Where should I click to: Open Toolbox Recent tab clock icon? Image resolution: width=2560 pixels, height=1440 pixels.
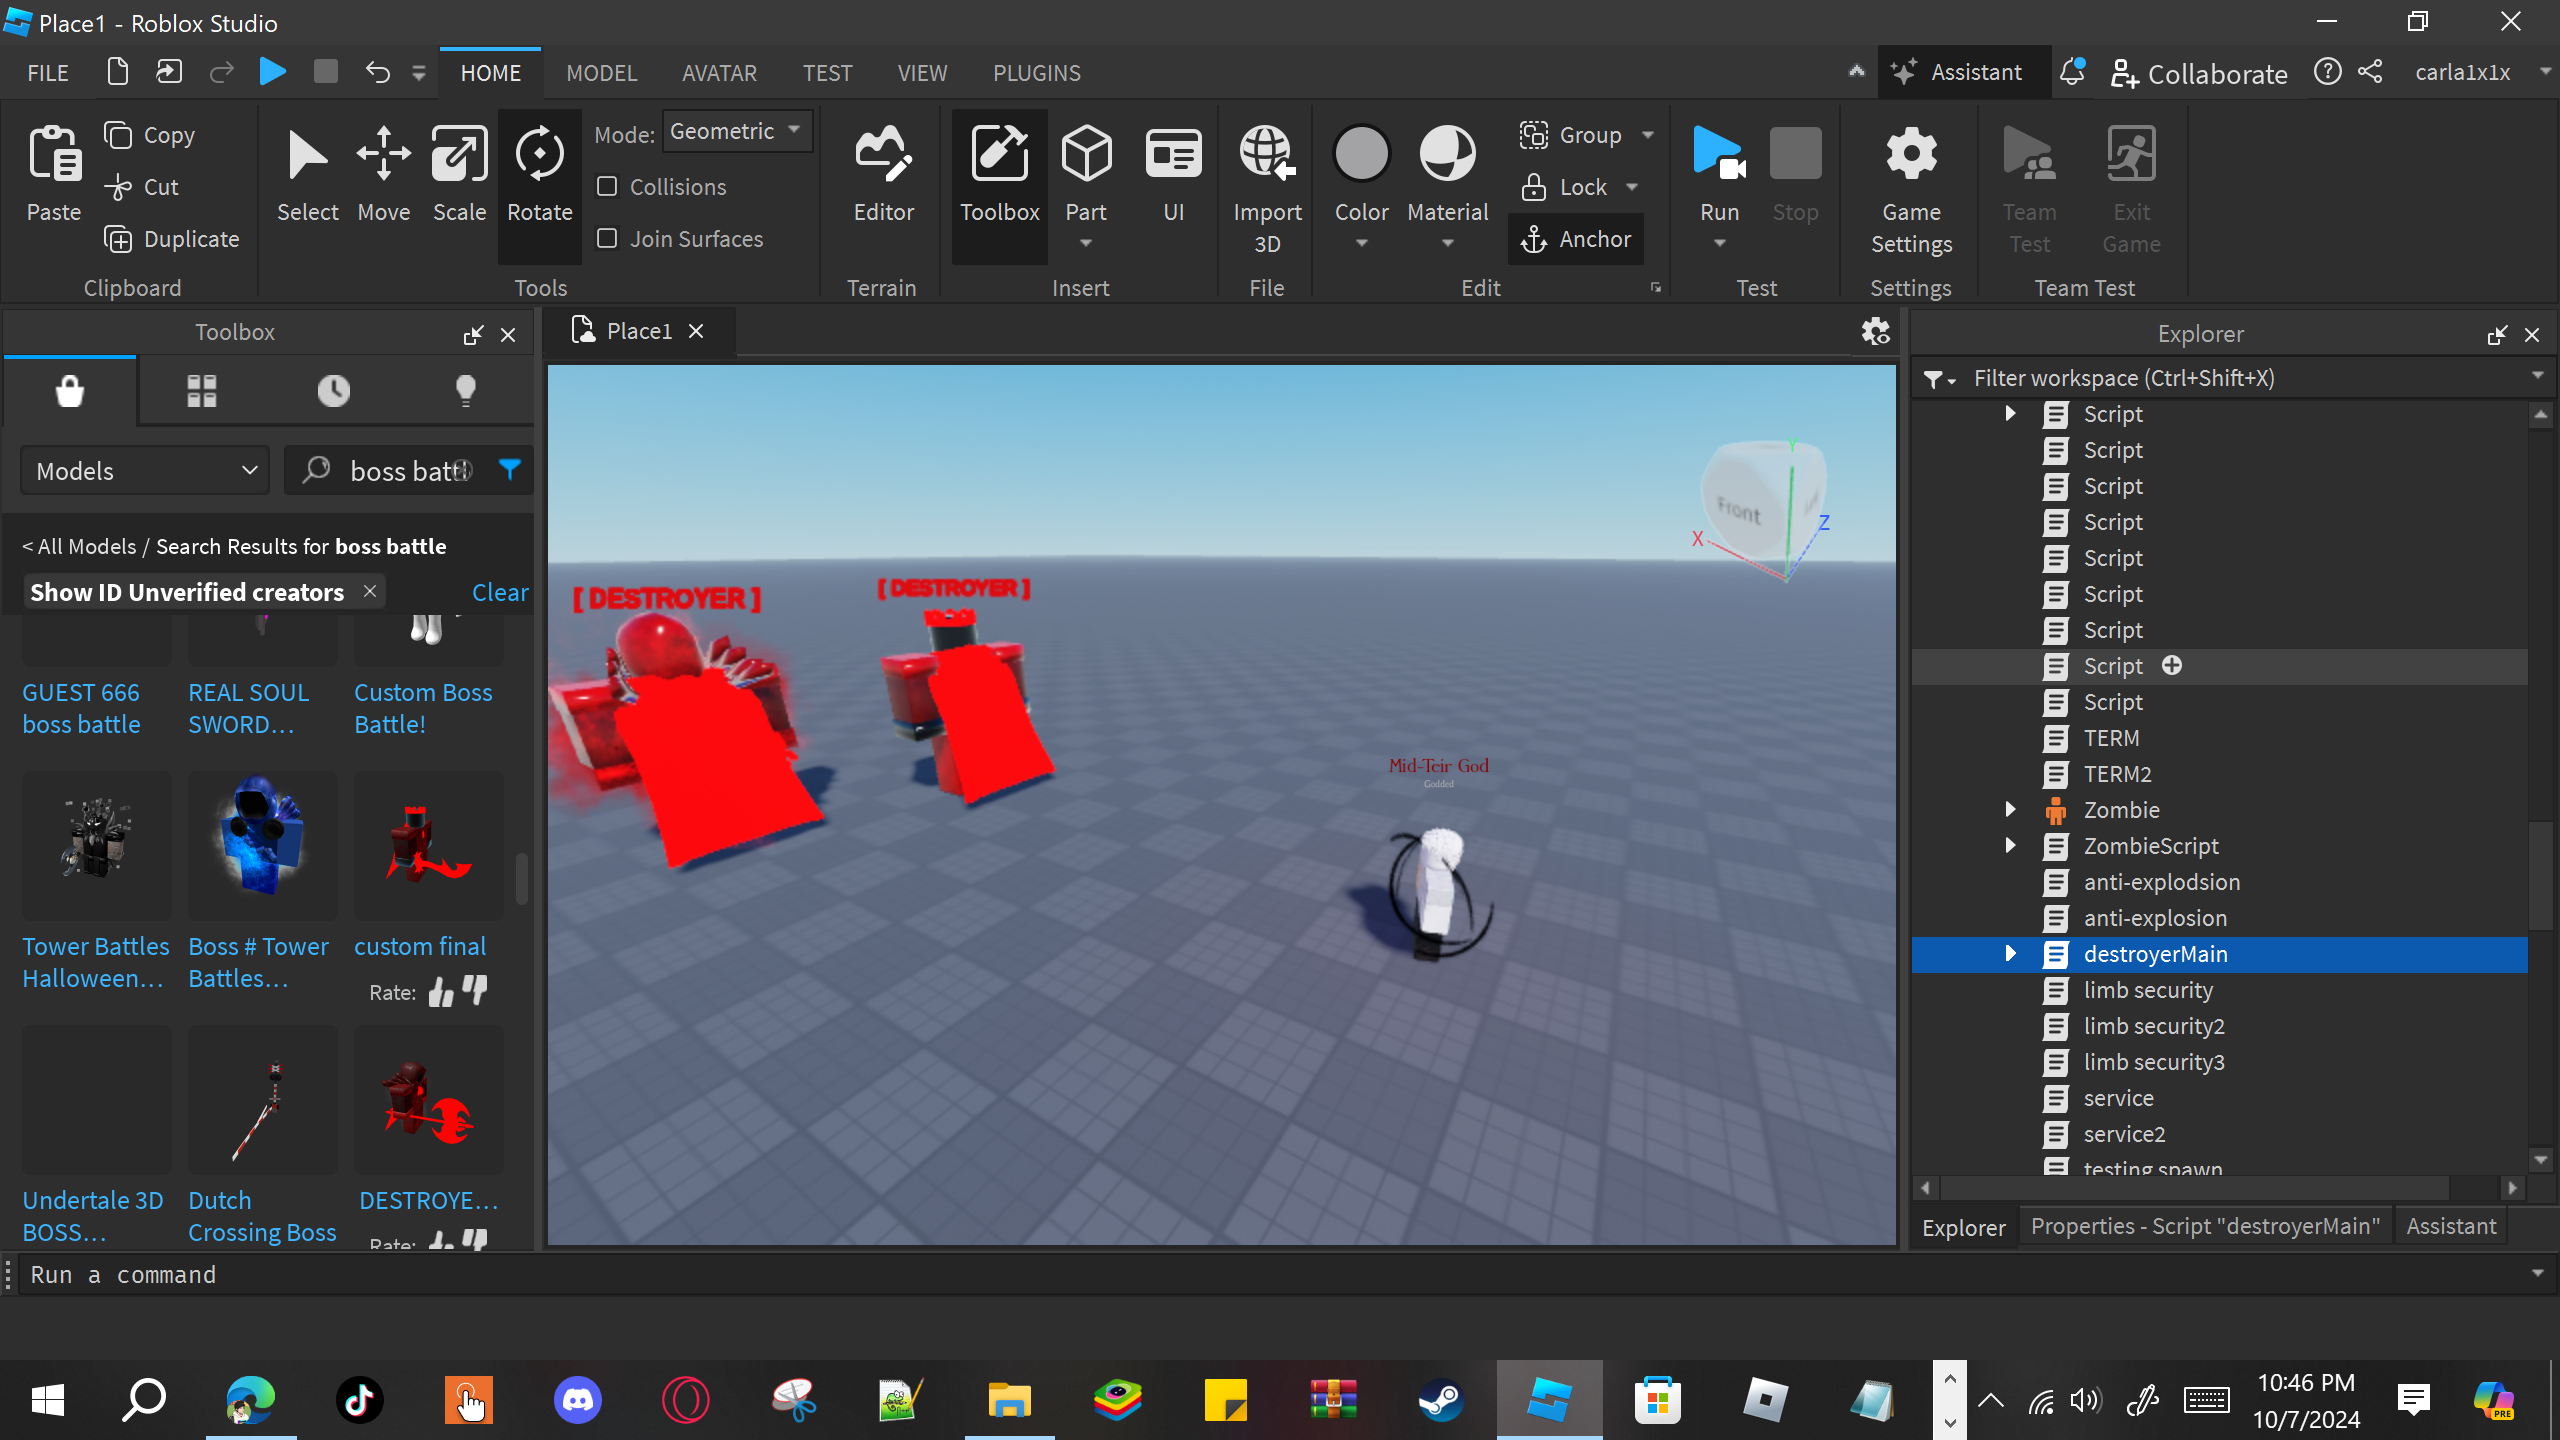click(333, 390)
